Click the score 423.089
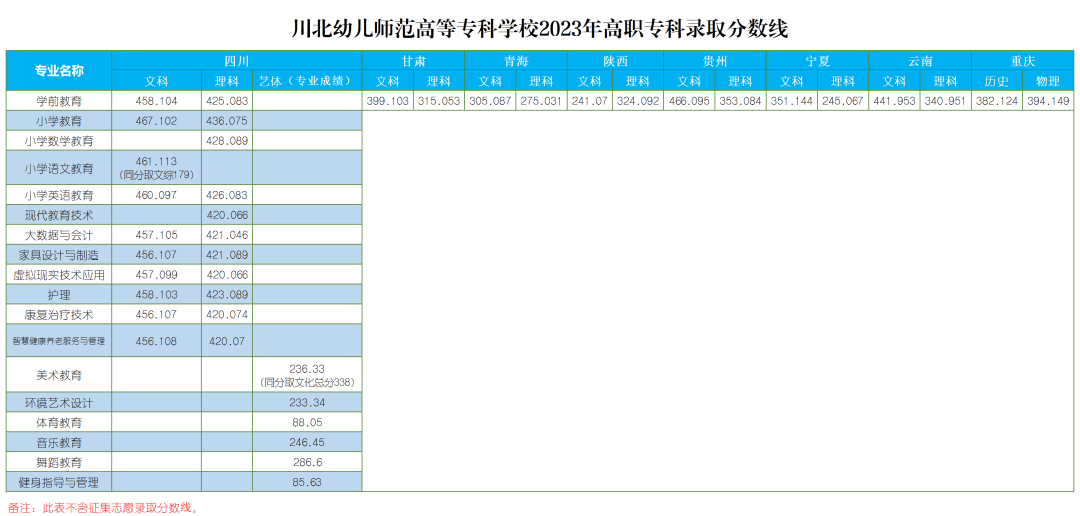Image resolution: width=1080 pixels, height=516 pixels. point(227,295)
